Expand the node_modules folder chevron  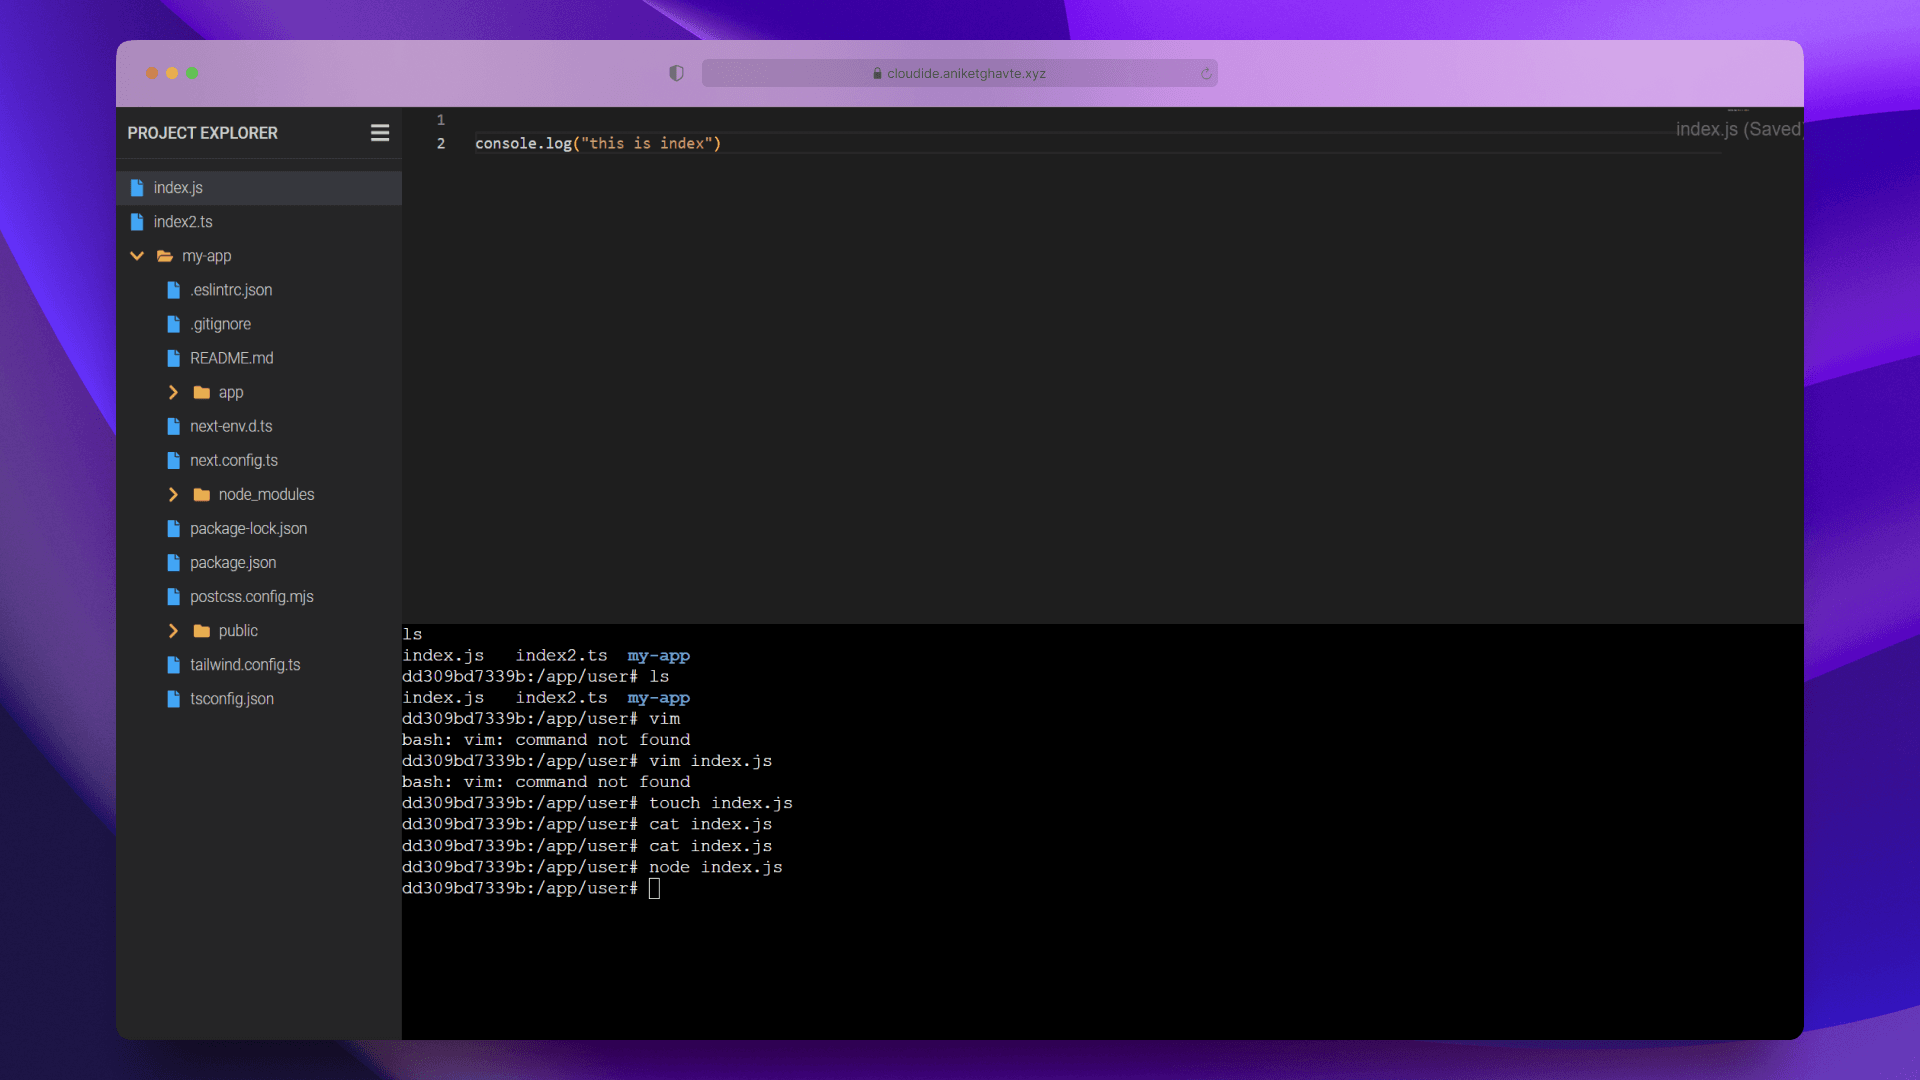click(x=173, y=495)
